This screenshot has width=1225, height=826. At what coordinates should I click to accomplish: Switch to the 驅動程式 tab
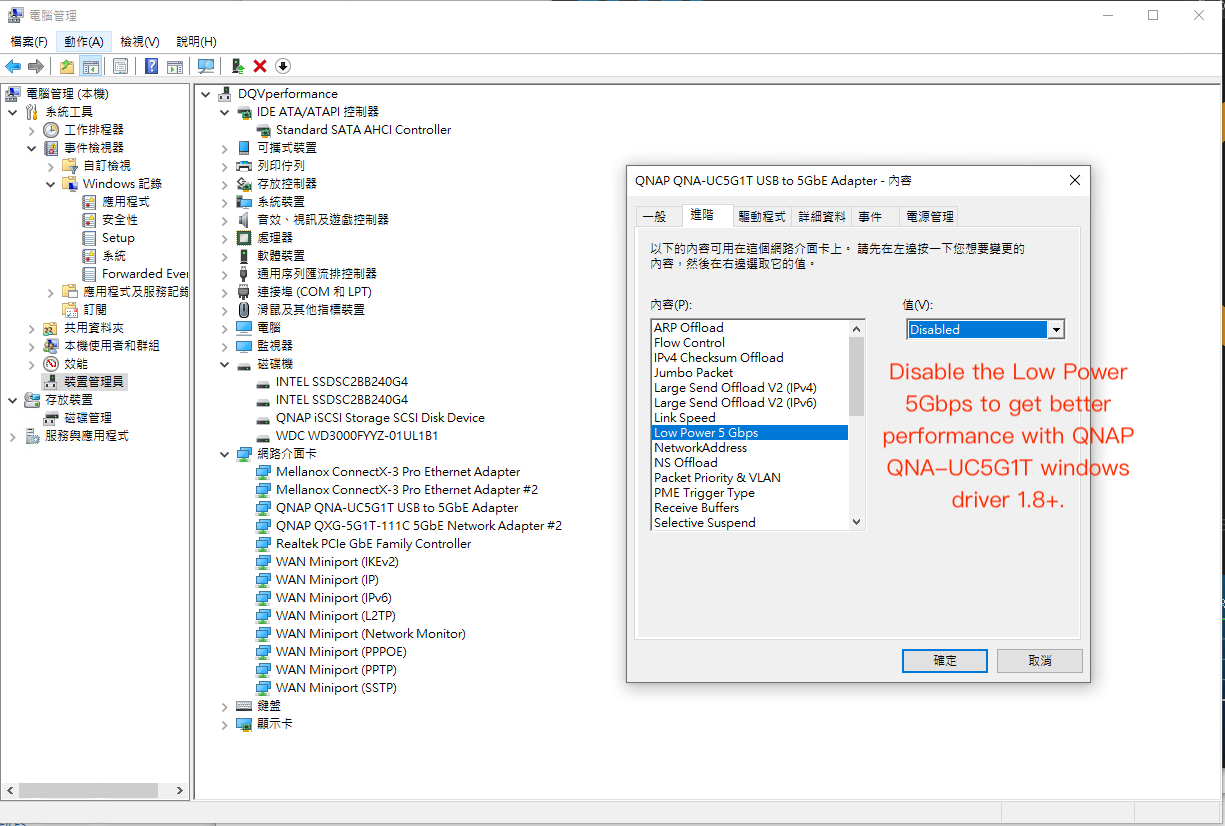click(761, 216)
